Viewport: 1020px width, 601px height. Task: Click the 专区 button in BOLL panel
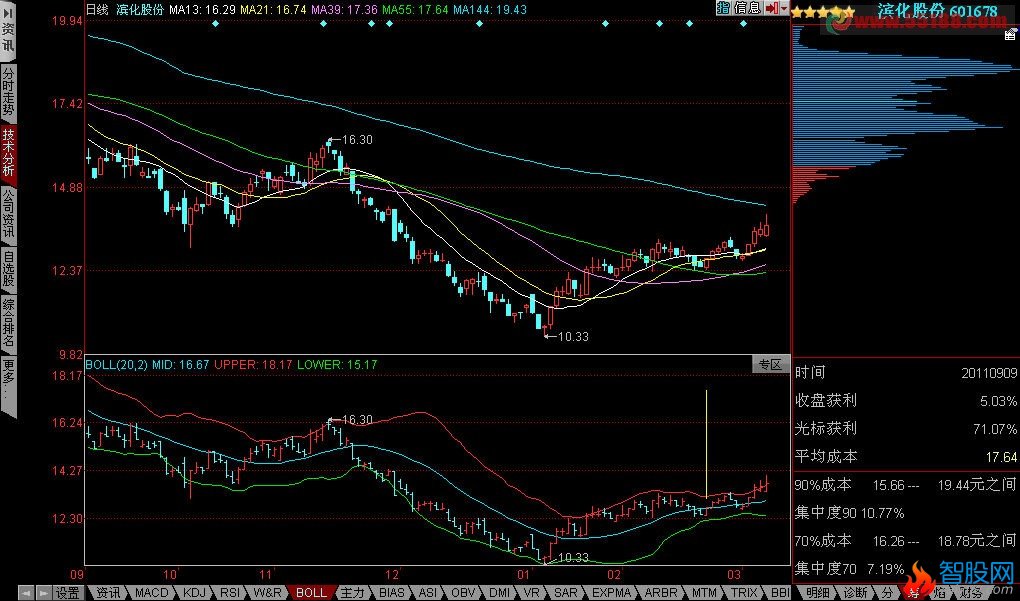(770, 364)
